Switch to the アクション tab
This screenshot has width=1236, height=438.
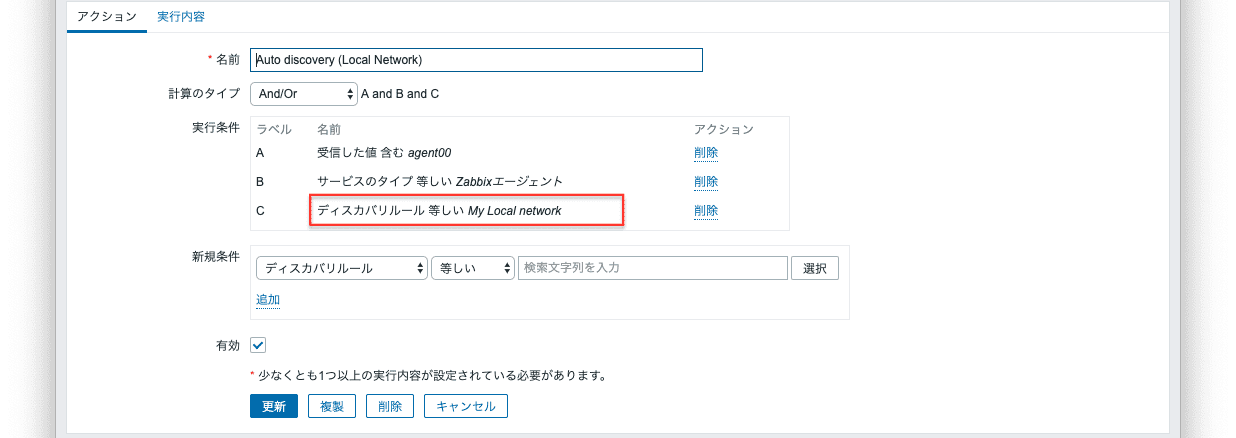[107, 17]
